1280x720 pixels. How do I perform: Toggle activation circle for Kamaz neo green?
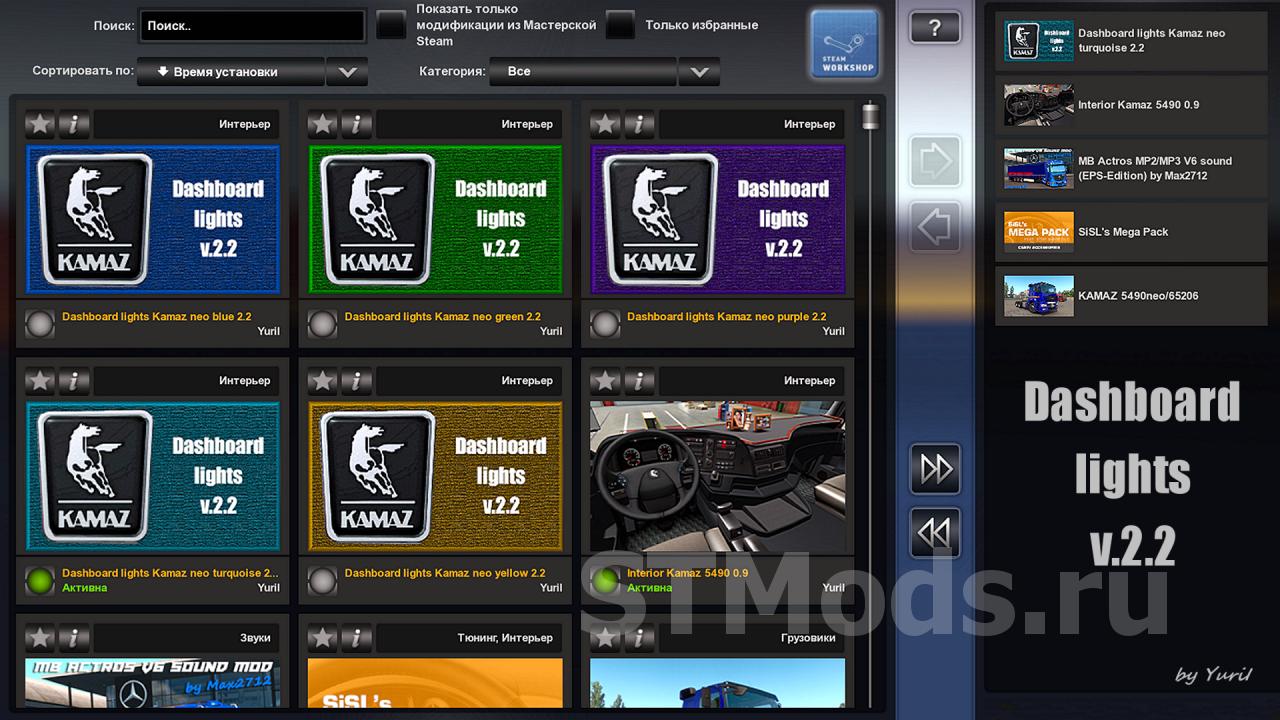322,324
